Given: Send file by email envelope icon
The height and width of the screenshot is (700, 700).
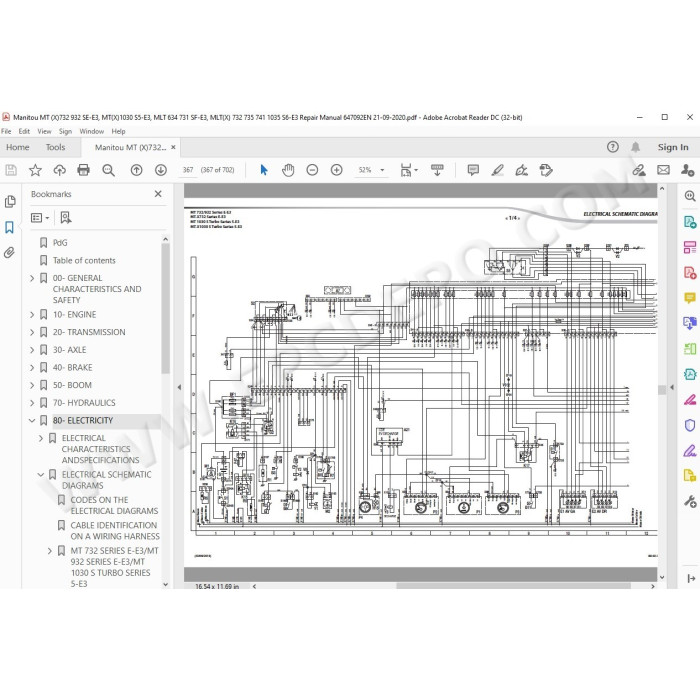Looking at the screenshot, I should (663, 170).
